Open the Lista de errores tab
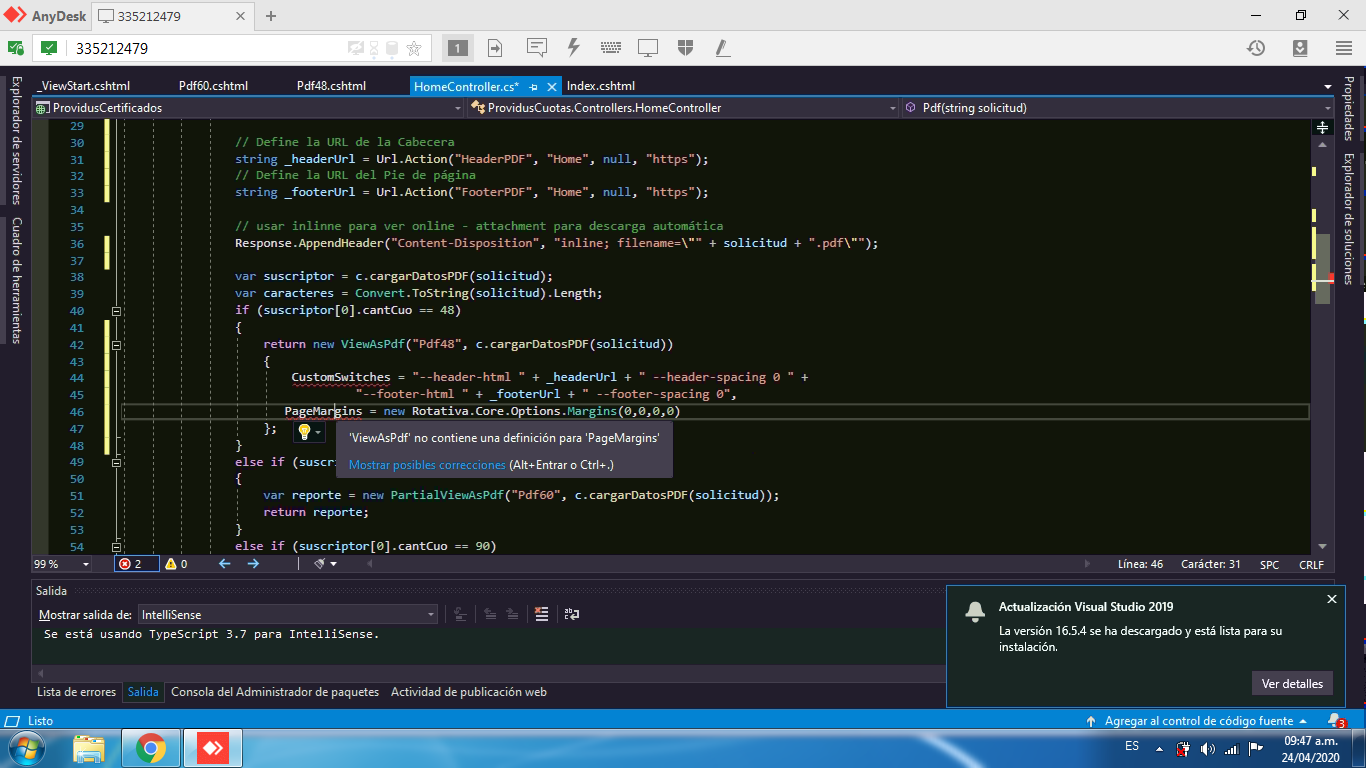Screen dimensions: 1366x768 76,692
